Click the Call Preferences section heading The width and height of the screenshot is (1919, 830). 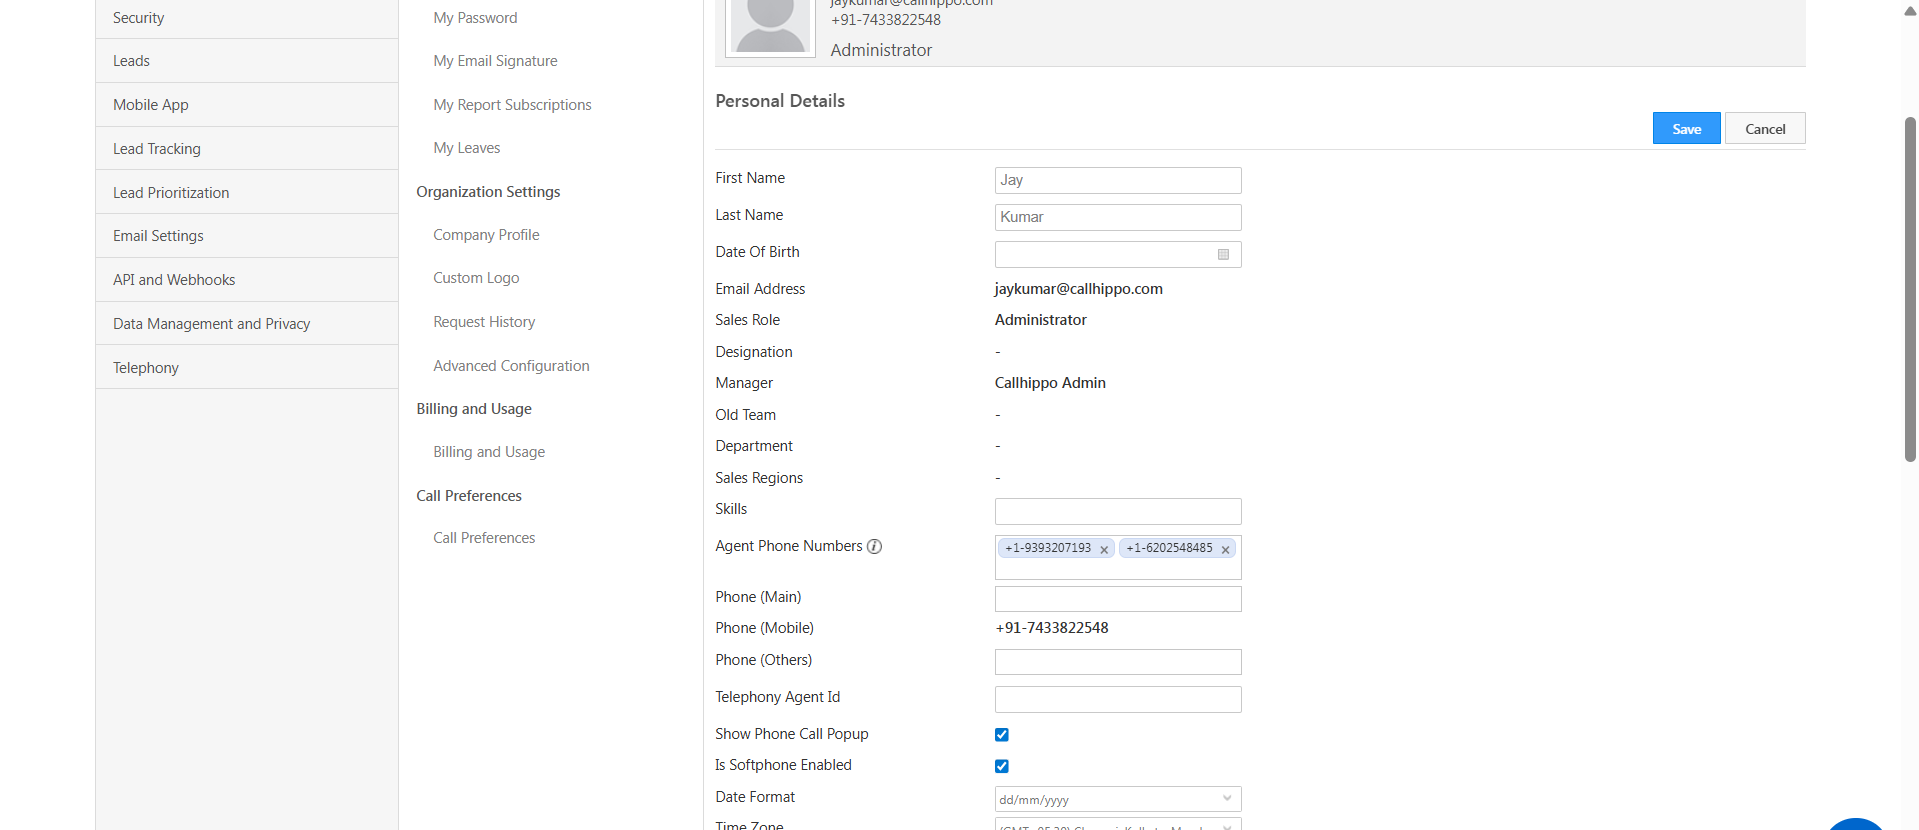[x=469, y=496]
